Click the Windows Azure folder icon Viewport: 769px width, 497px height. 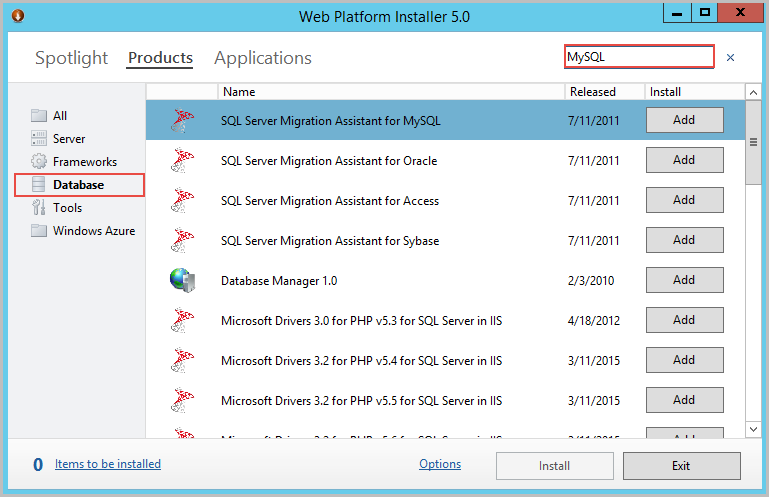39,231
